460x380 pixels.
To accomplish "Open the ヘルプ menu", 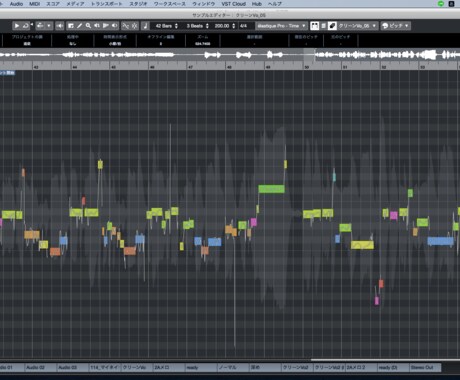I will (275, 4).
